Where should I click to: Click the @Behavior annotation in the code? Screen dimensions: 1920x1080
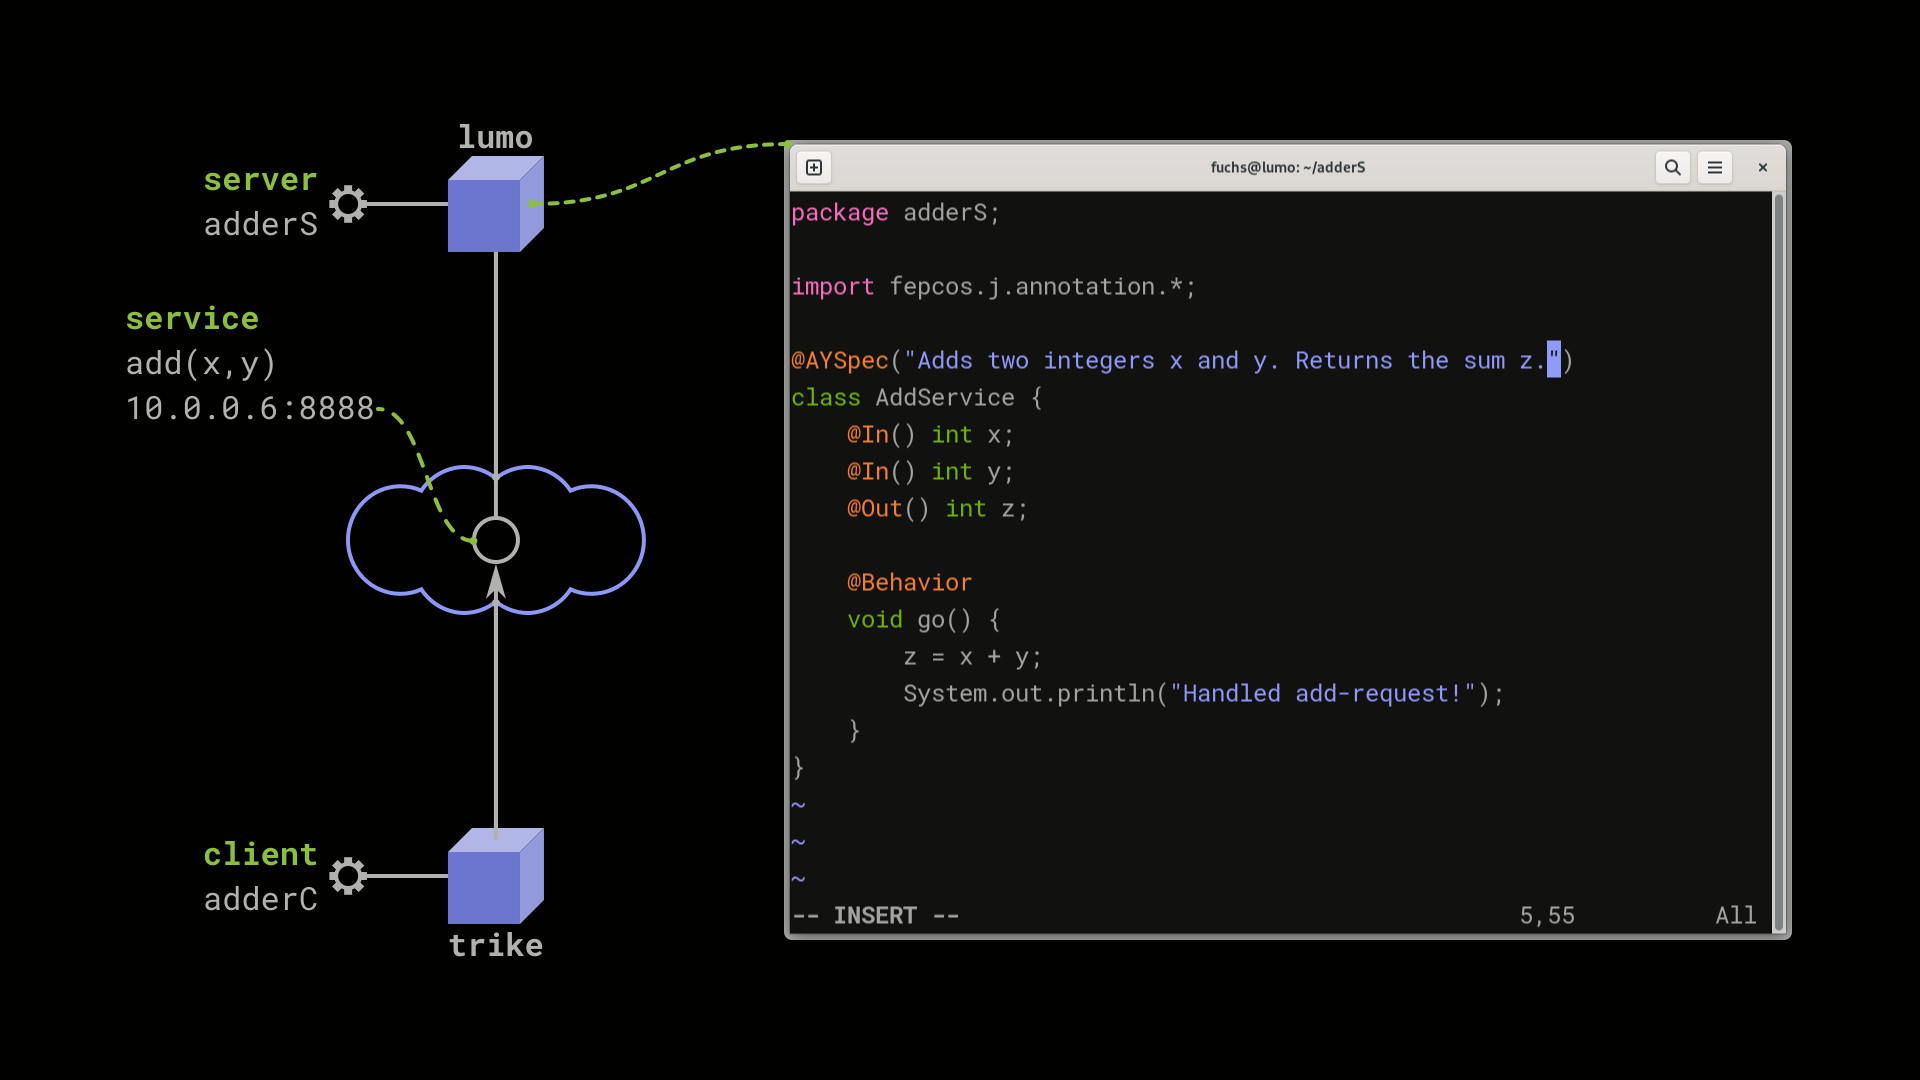(x=908, y=582)
